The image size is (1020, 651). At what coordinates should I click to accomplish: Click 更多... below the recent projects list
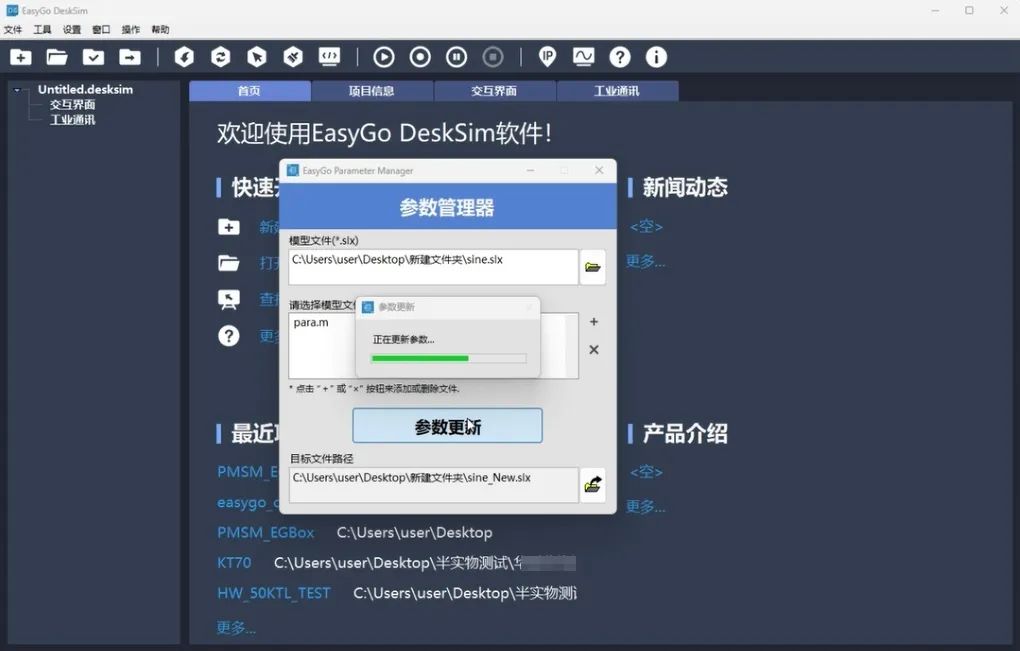click(x=236, y=628)
